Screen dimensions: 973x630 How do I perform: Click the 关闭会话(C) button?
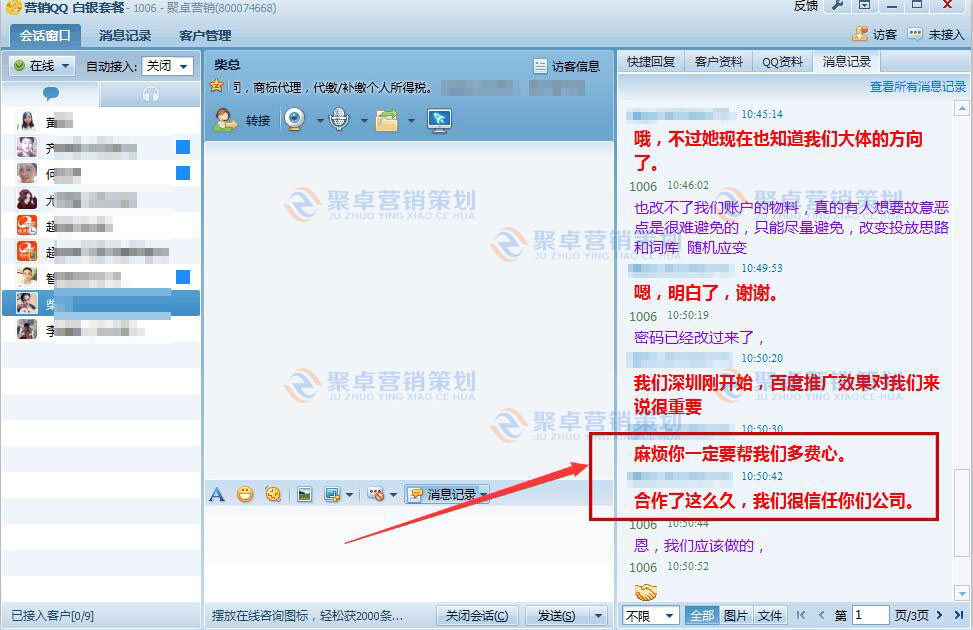477,616
